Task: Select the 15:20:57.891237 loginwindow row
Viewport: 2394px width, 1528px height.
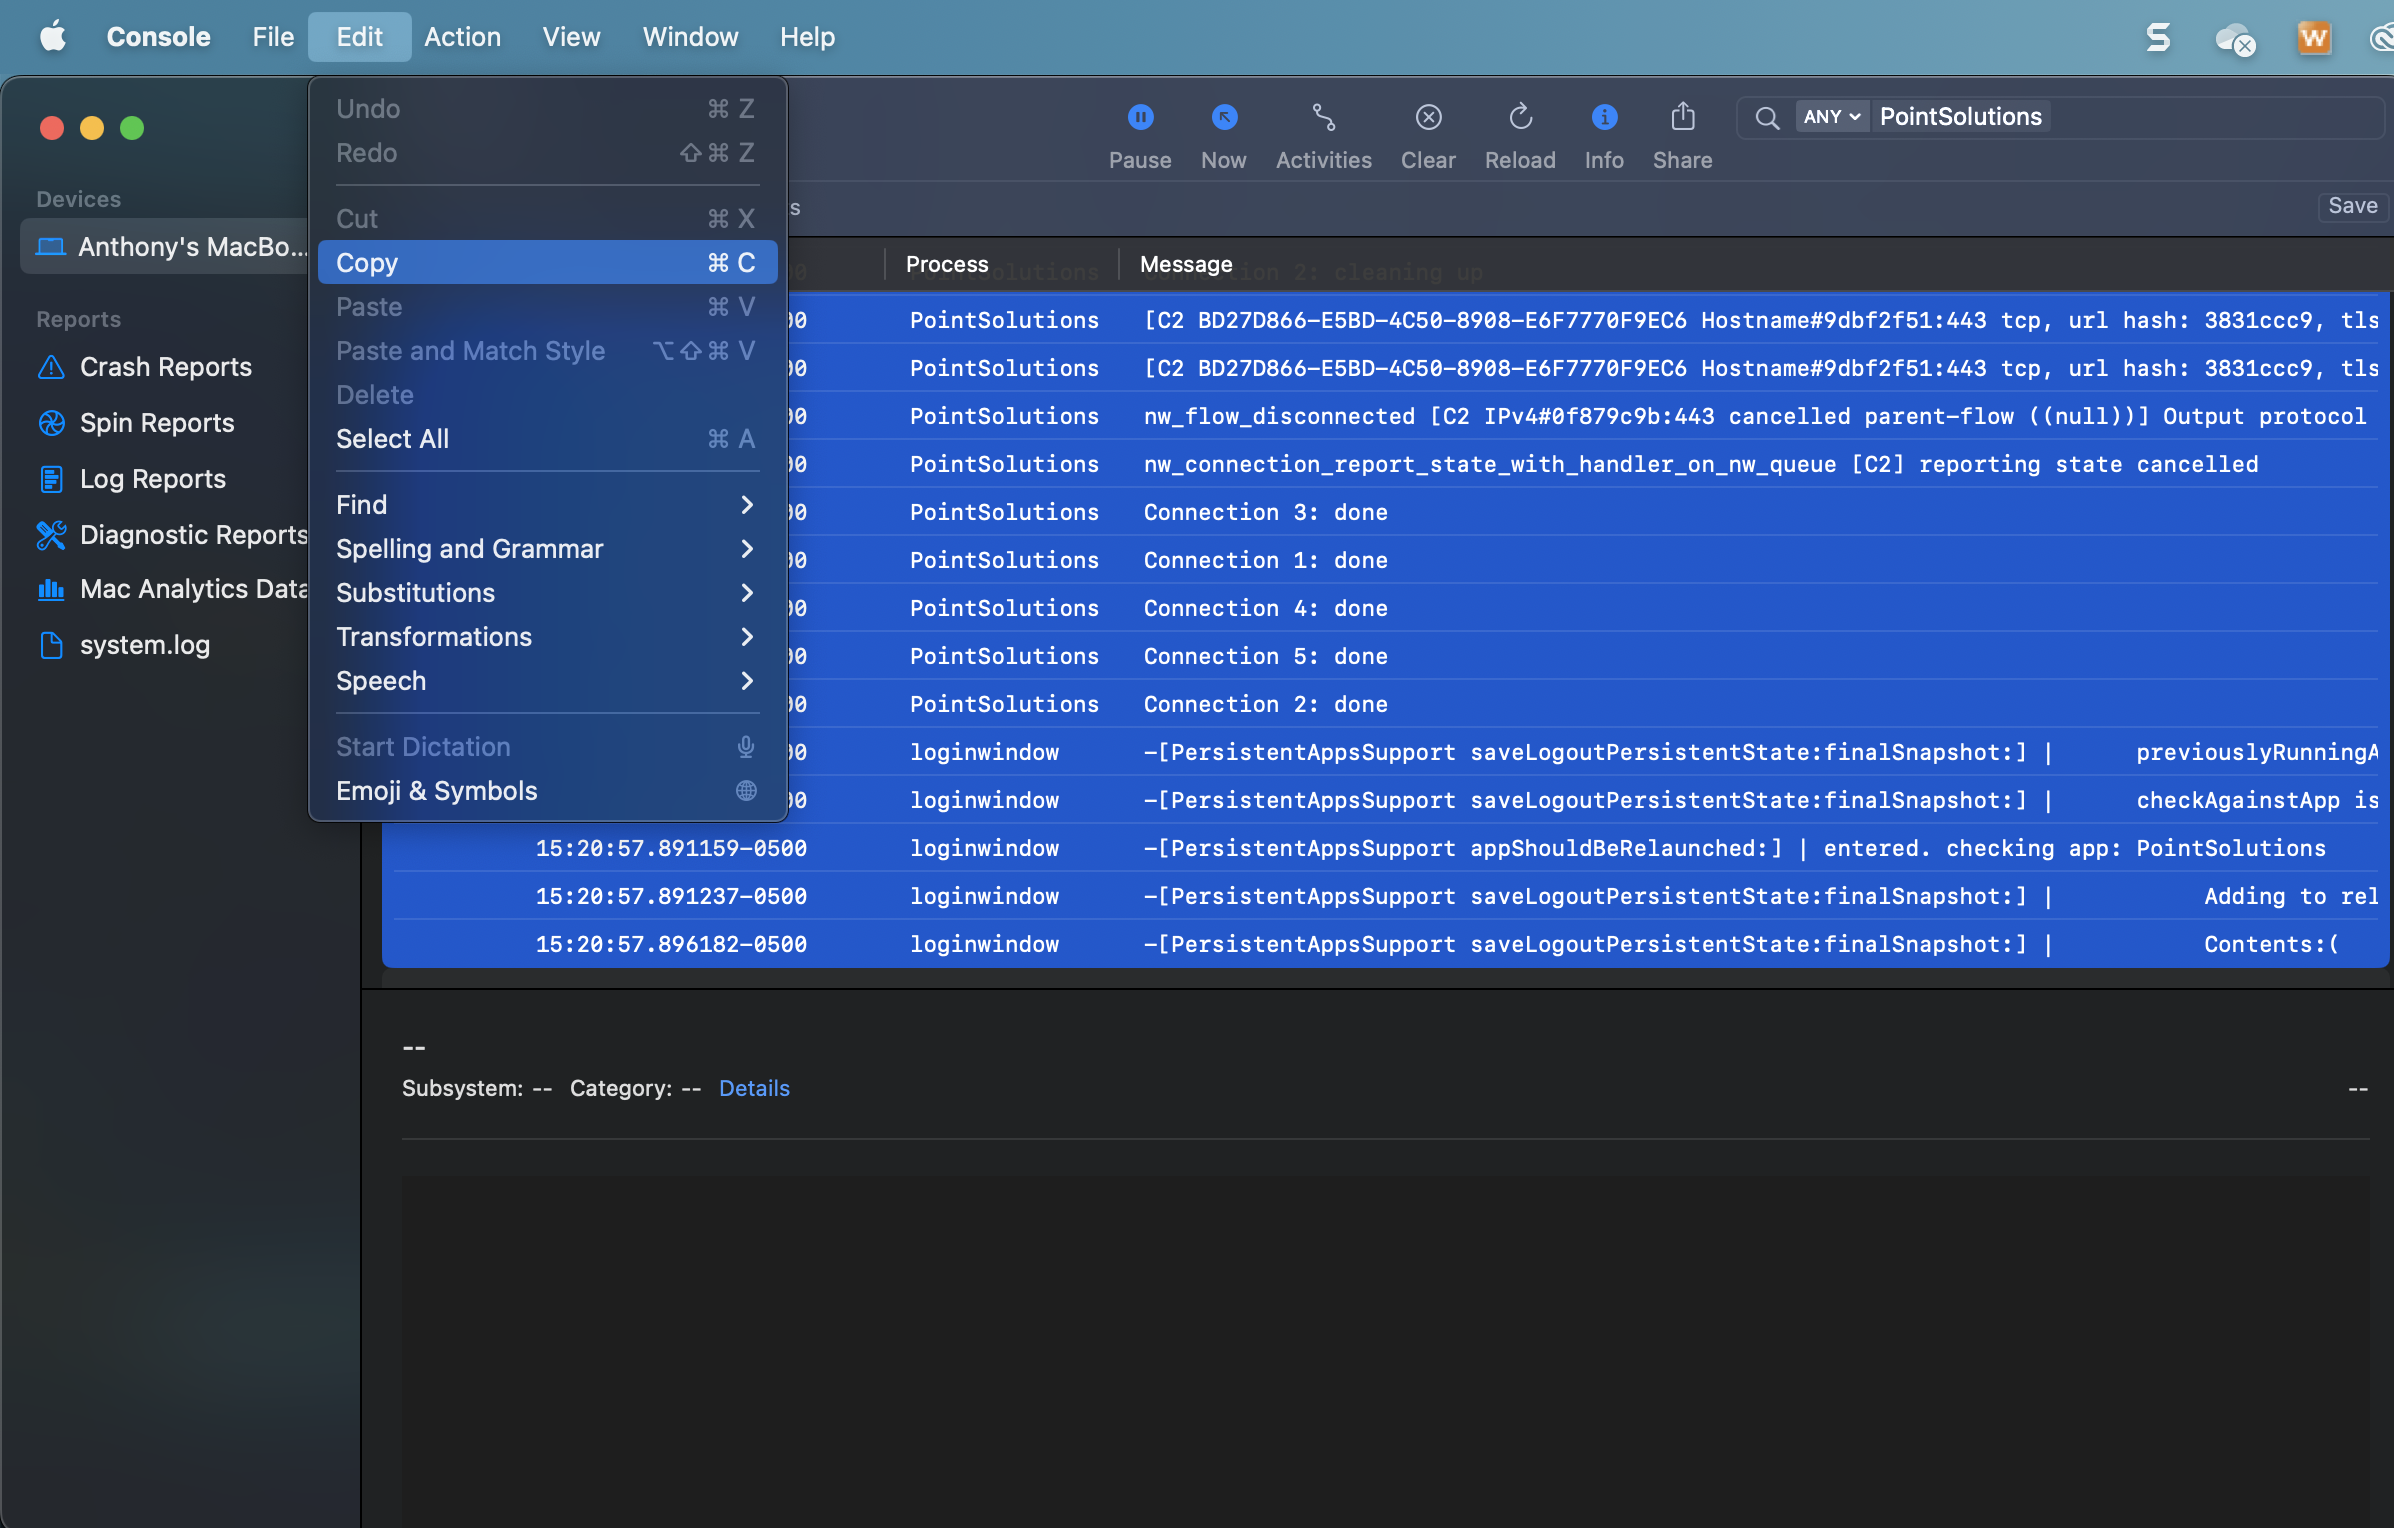Action: [x=1386, y=896]
